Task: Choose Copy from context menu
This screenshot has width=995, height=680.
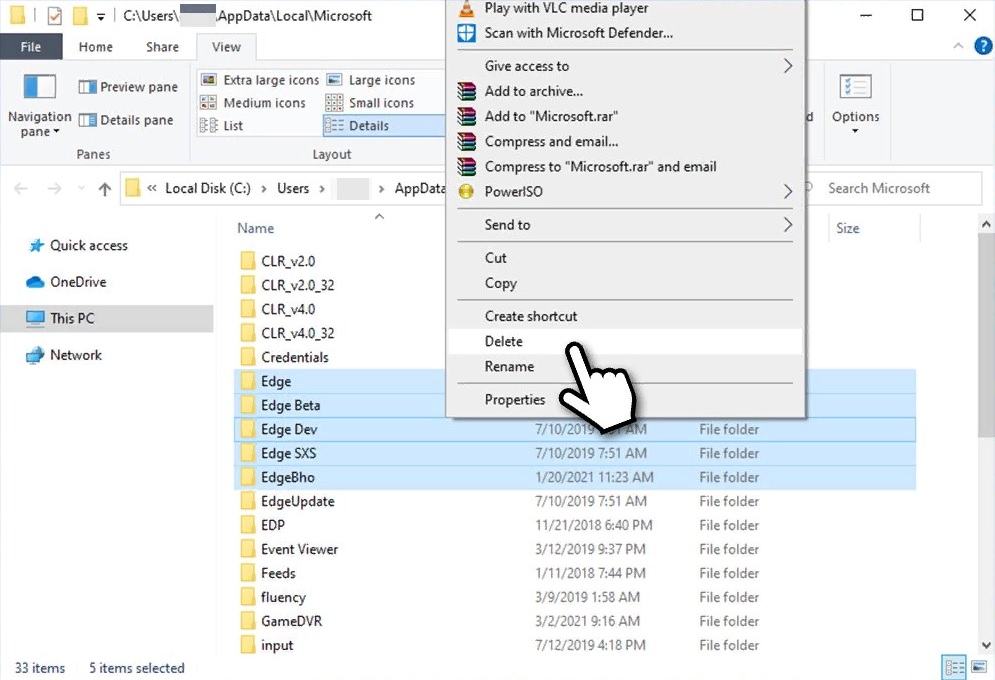Action: click(x=625, y=283)
